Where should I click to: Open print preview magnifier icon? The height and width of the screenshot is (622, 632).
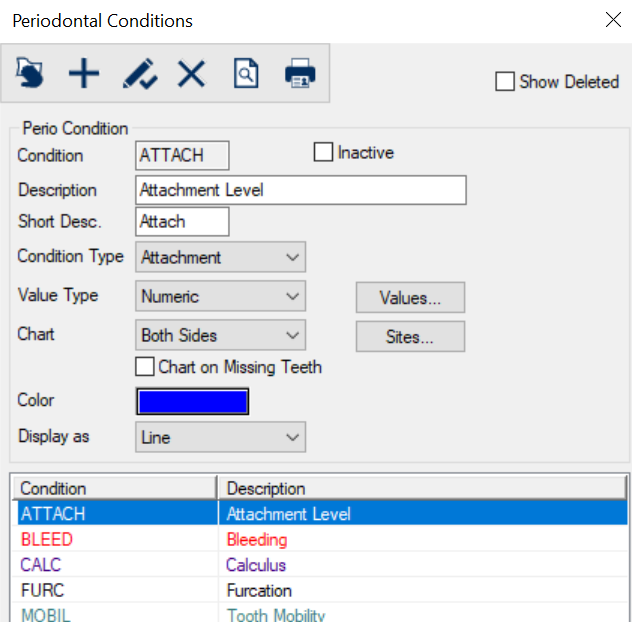point(246,73)
